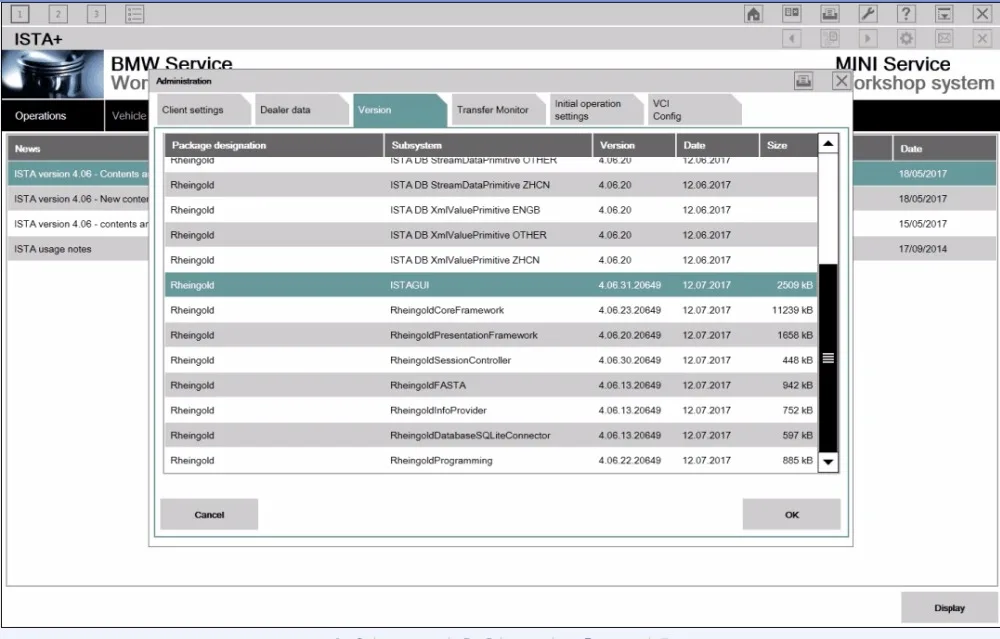
Task: Click the envelope icon in second toolbar row
Action: pos(945,38)
